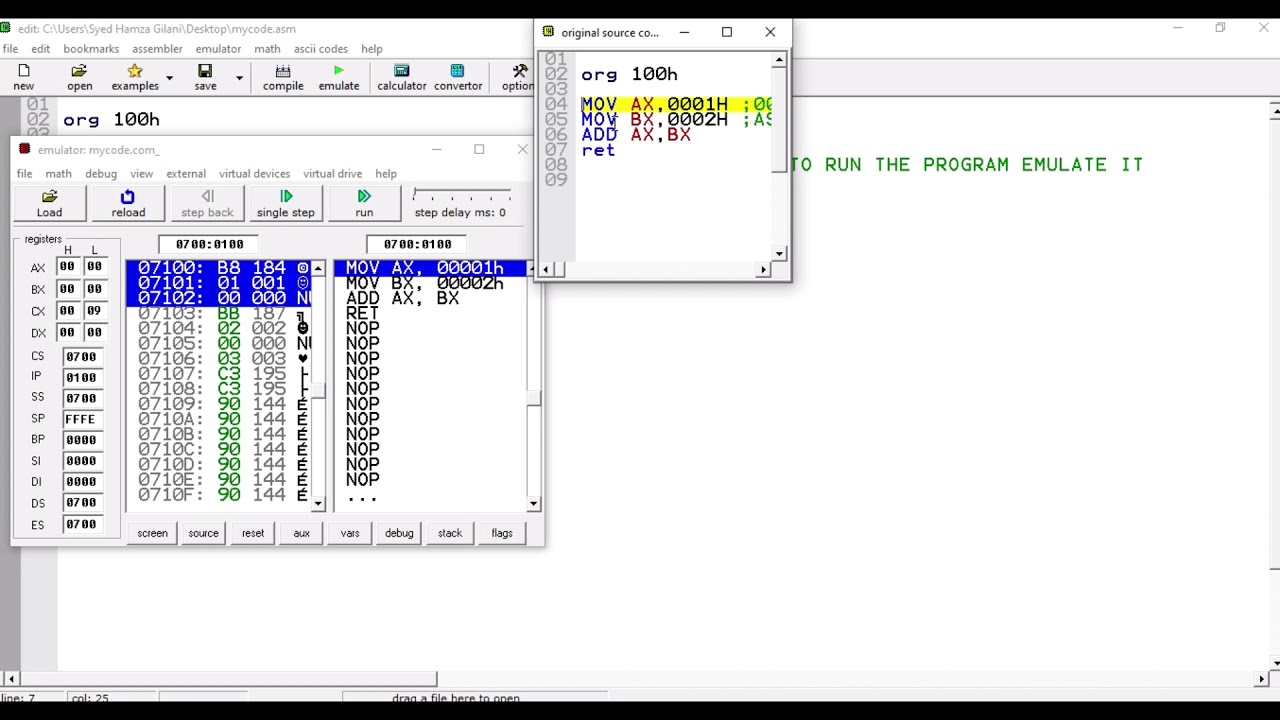Click the ret line in source window
The height and width of the screenshot is (720, 1280).
[x=598, y=150]
